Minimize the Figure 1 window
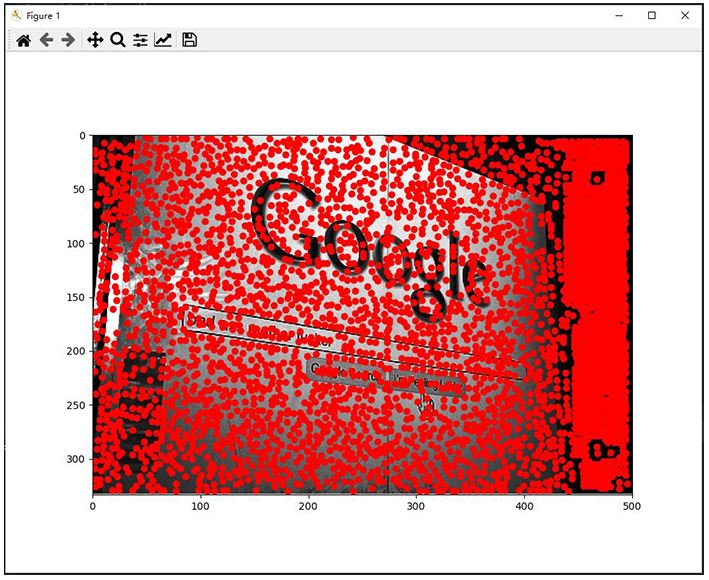The height and width of the screenshot is (580, 709). click(619, 15)
